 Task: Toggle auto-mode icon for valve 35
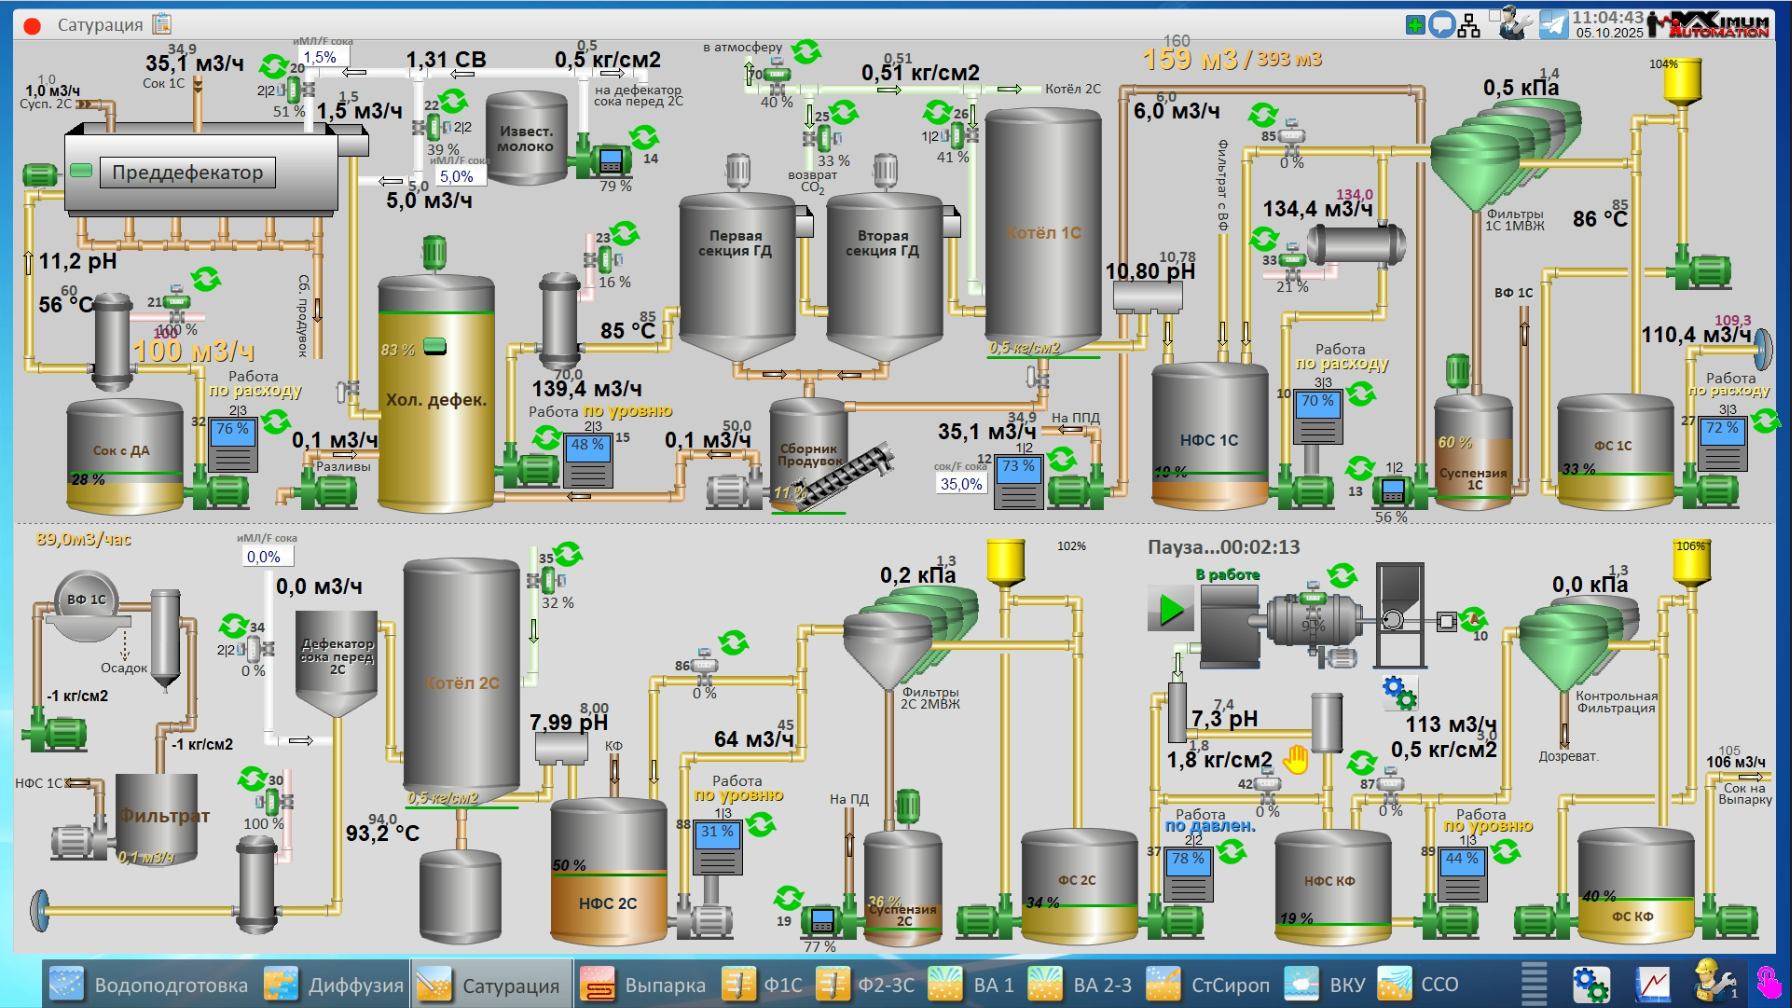[x=569, y=554]
